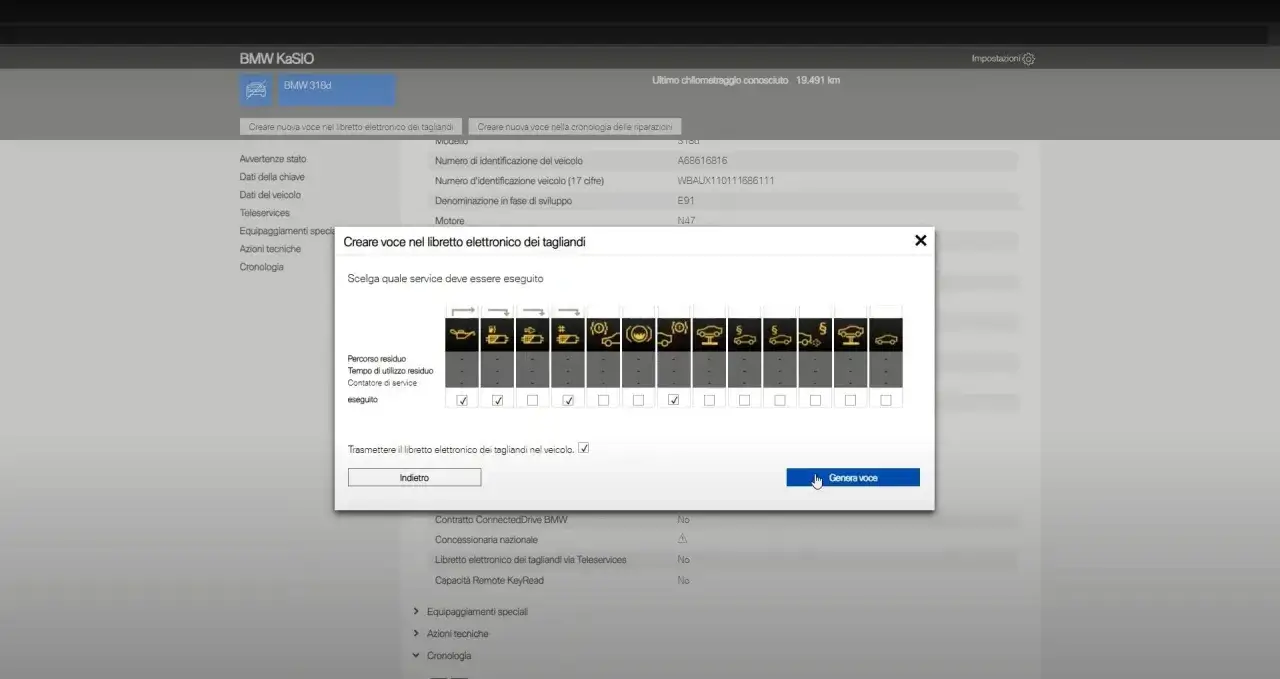Click the blue vehicle icon near BMW 318d
The height and width of the screenshot is (679, 1280).
[256, 90]
